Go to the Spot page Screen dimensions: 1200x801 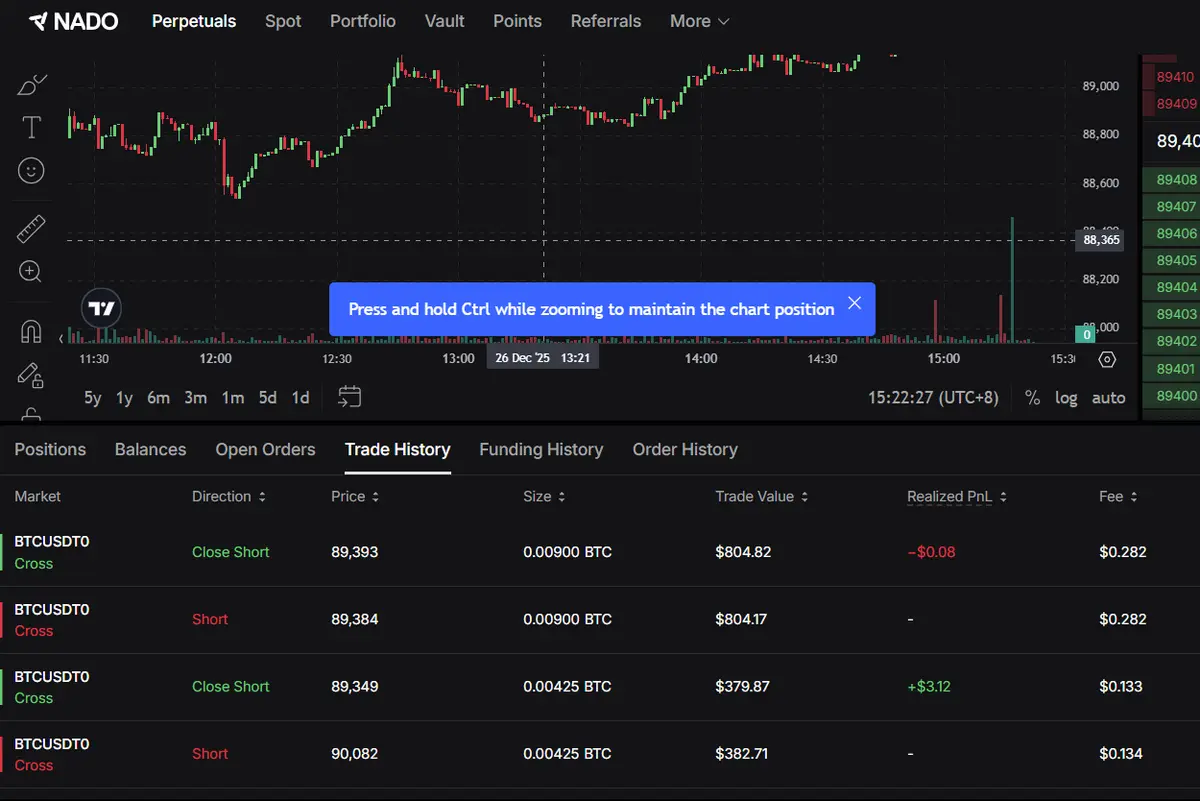[x=283, y=21]
